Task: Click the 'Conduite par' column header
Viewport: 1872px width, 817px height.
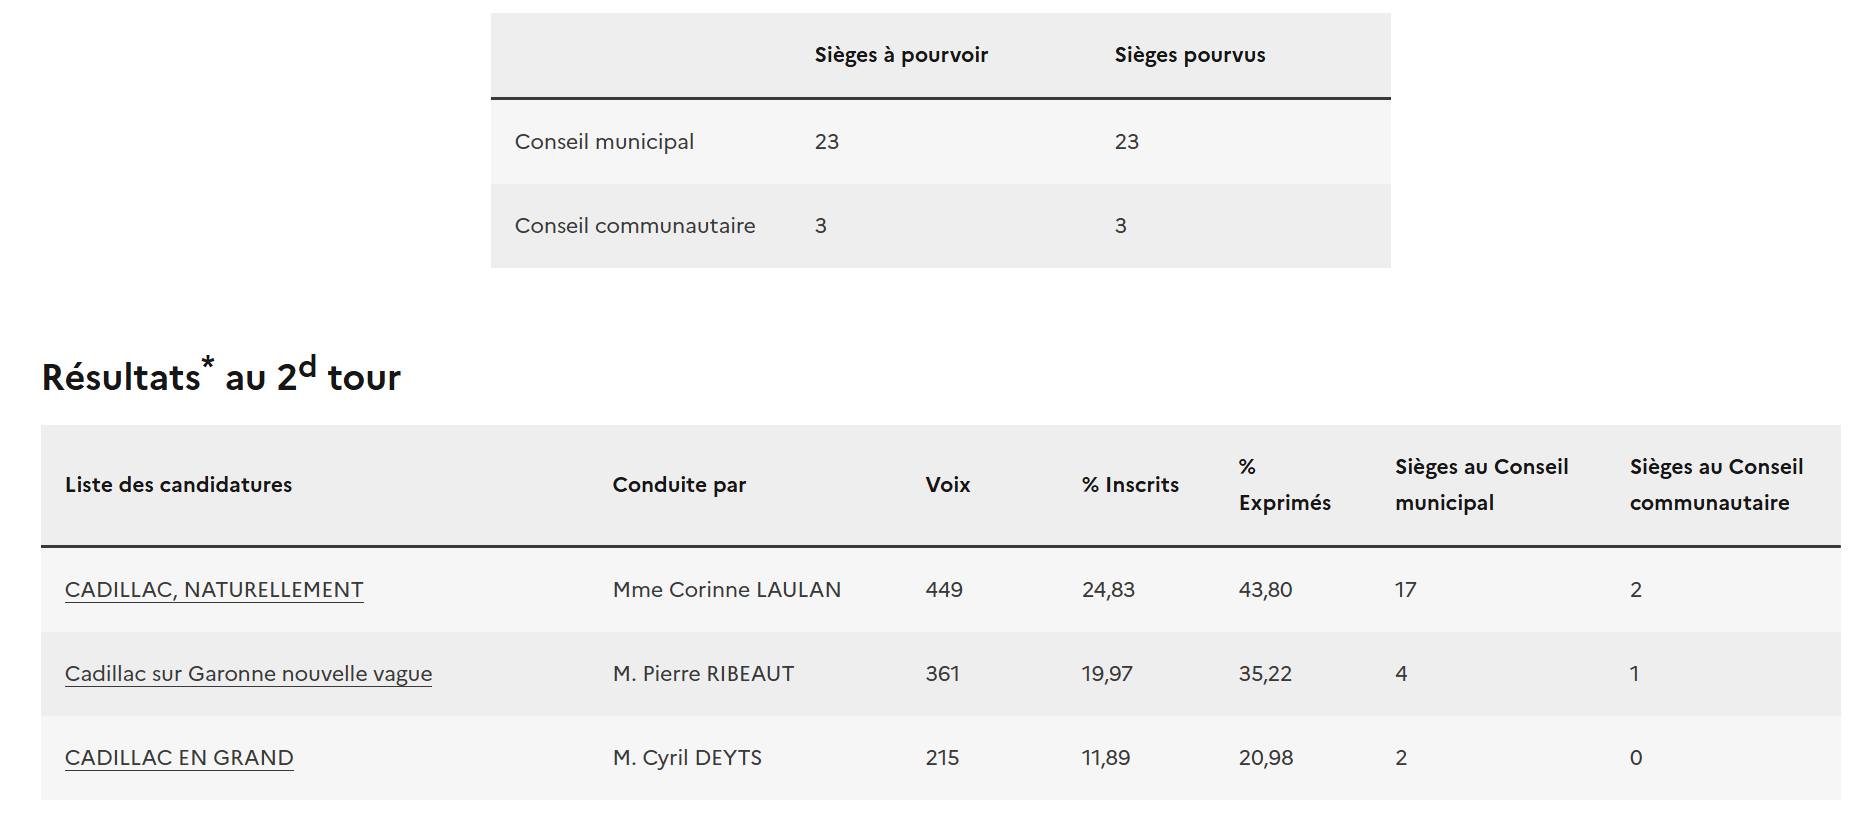Action: point(679,485)
